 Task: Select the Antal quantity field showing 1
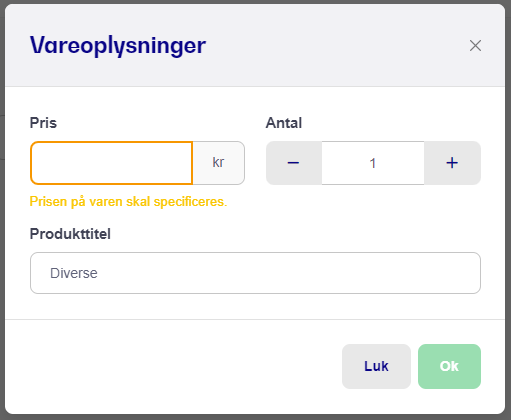373,163
